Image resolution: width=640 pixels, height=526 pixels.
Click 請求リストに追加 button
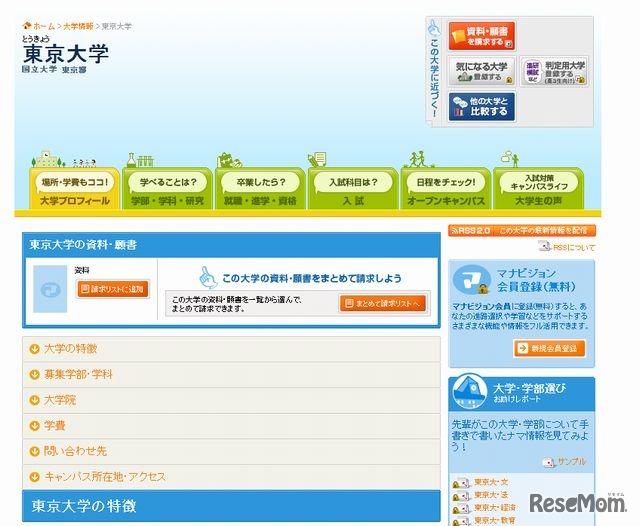[x=113, y=289]
